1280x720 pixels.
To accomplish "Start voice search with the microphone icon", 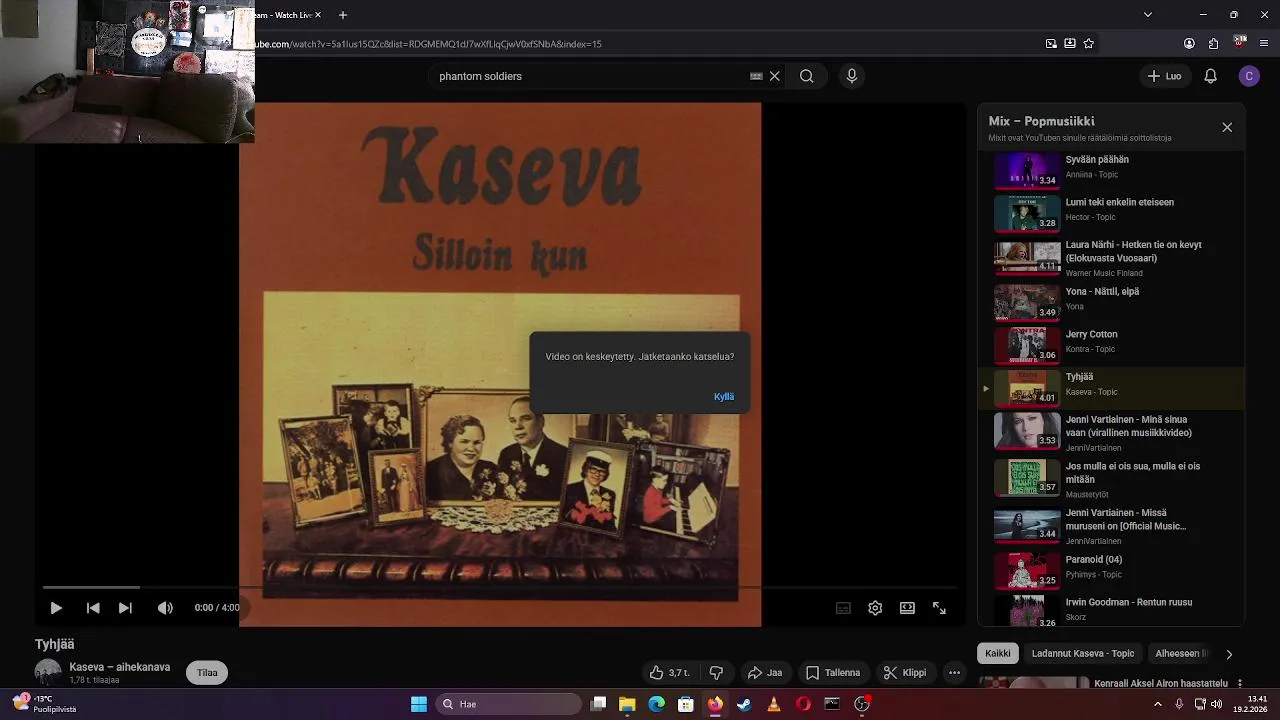I will pyautogui.click(x=852, y=76).
